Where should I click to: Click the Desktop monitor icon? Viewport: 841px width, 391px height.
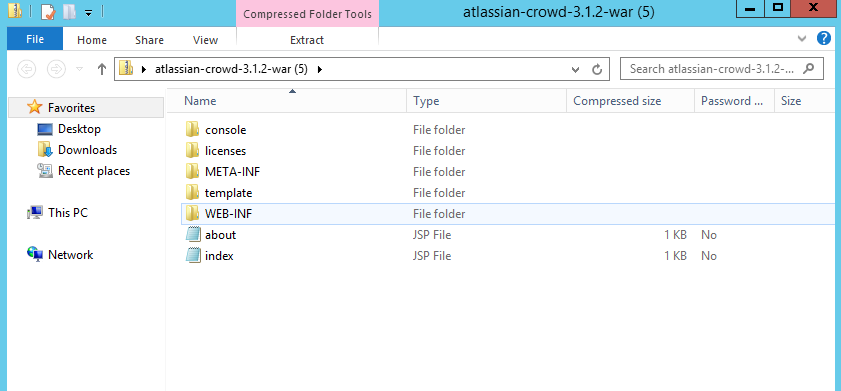pyautogui.click(x=45, y=129)
